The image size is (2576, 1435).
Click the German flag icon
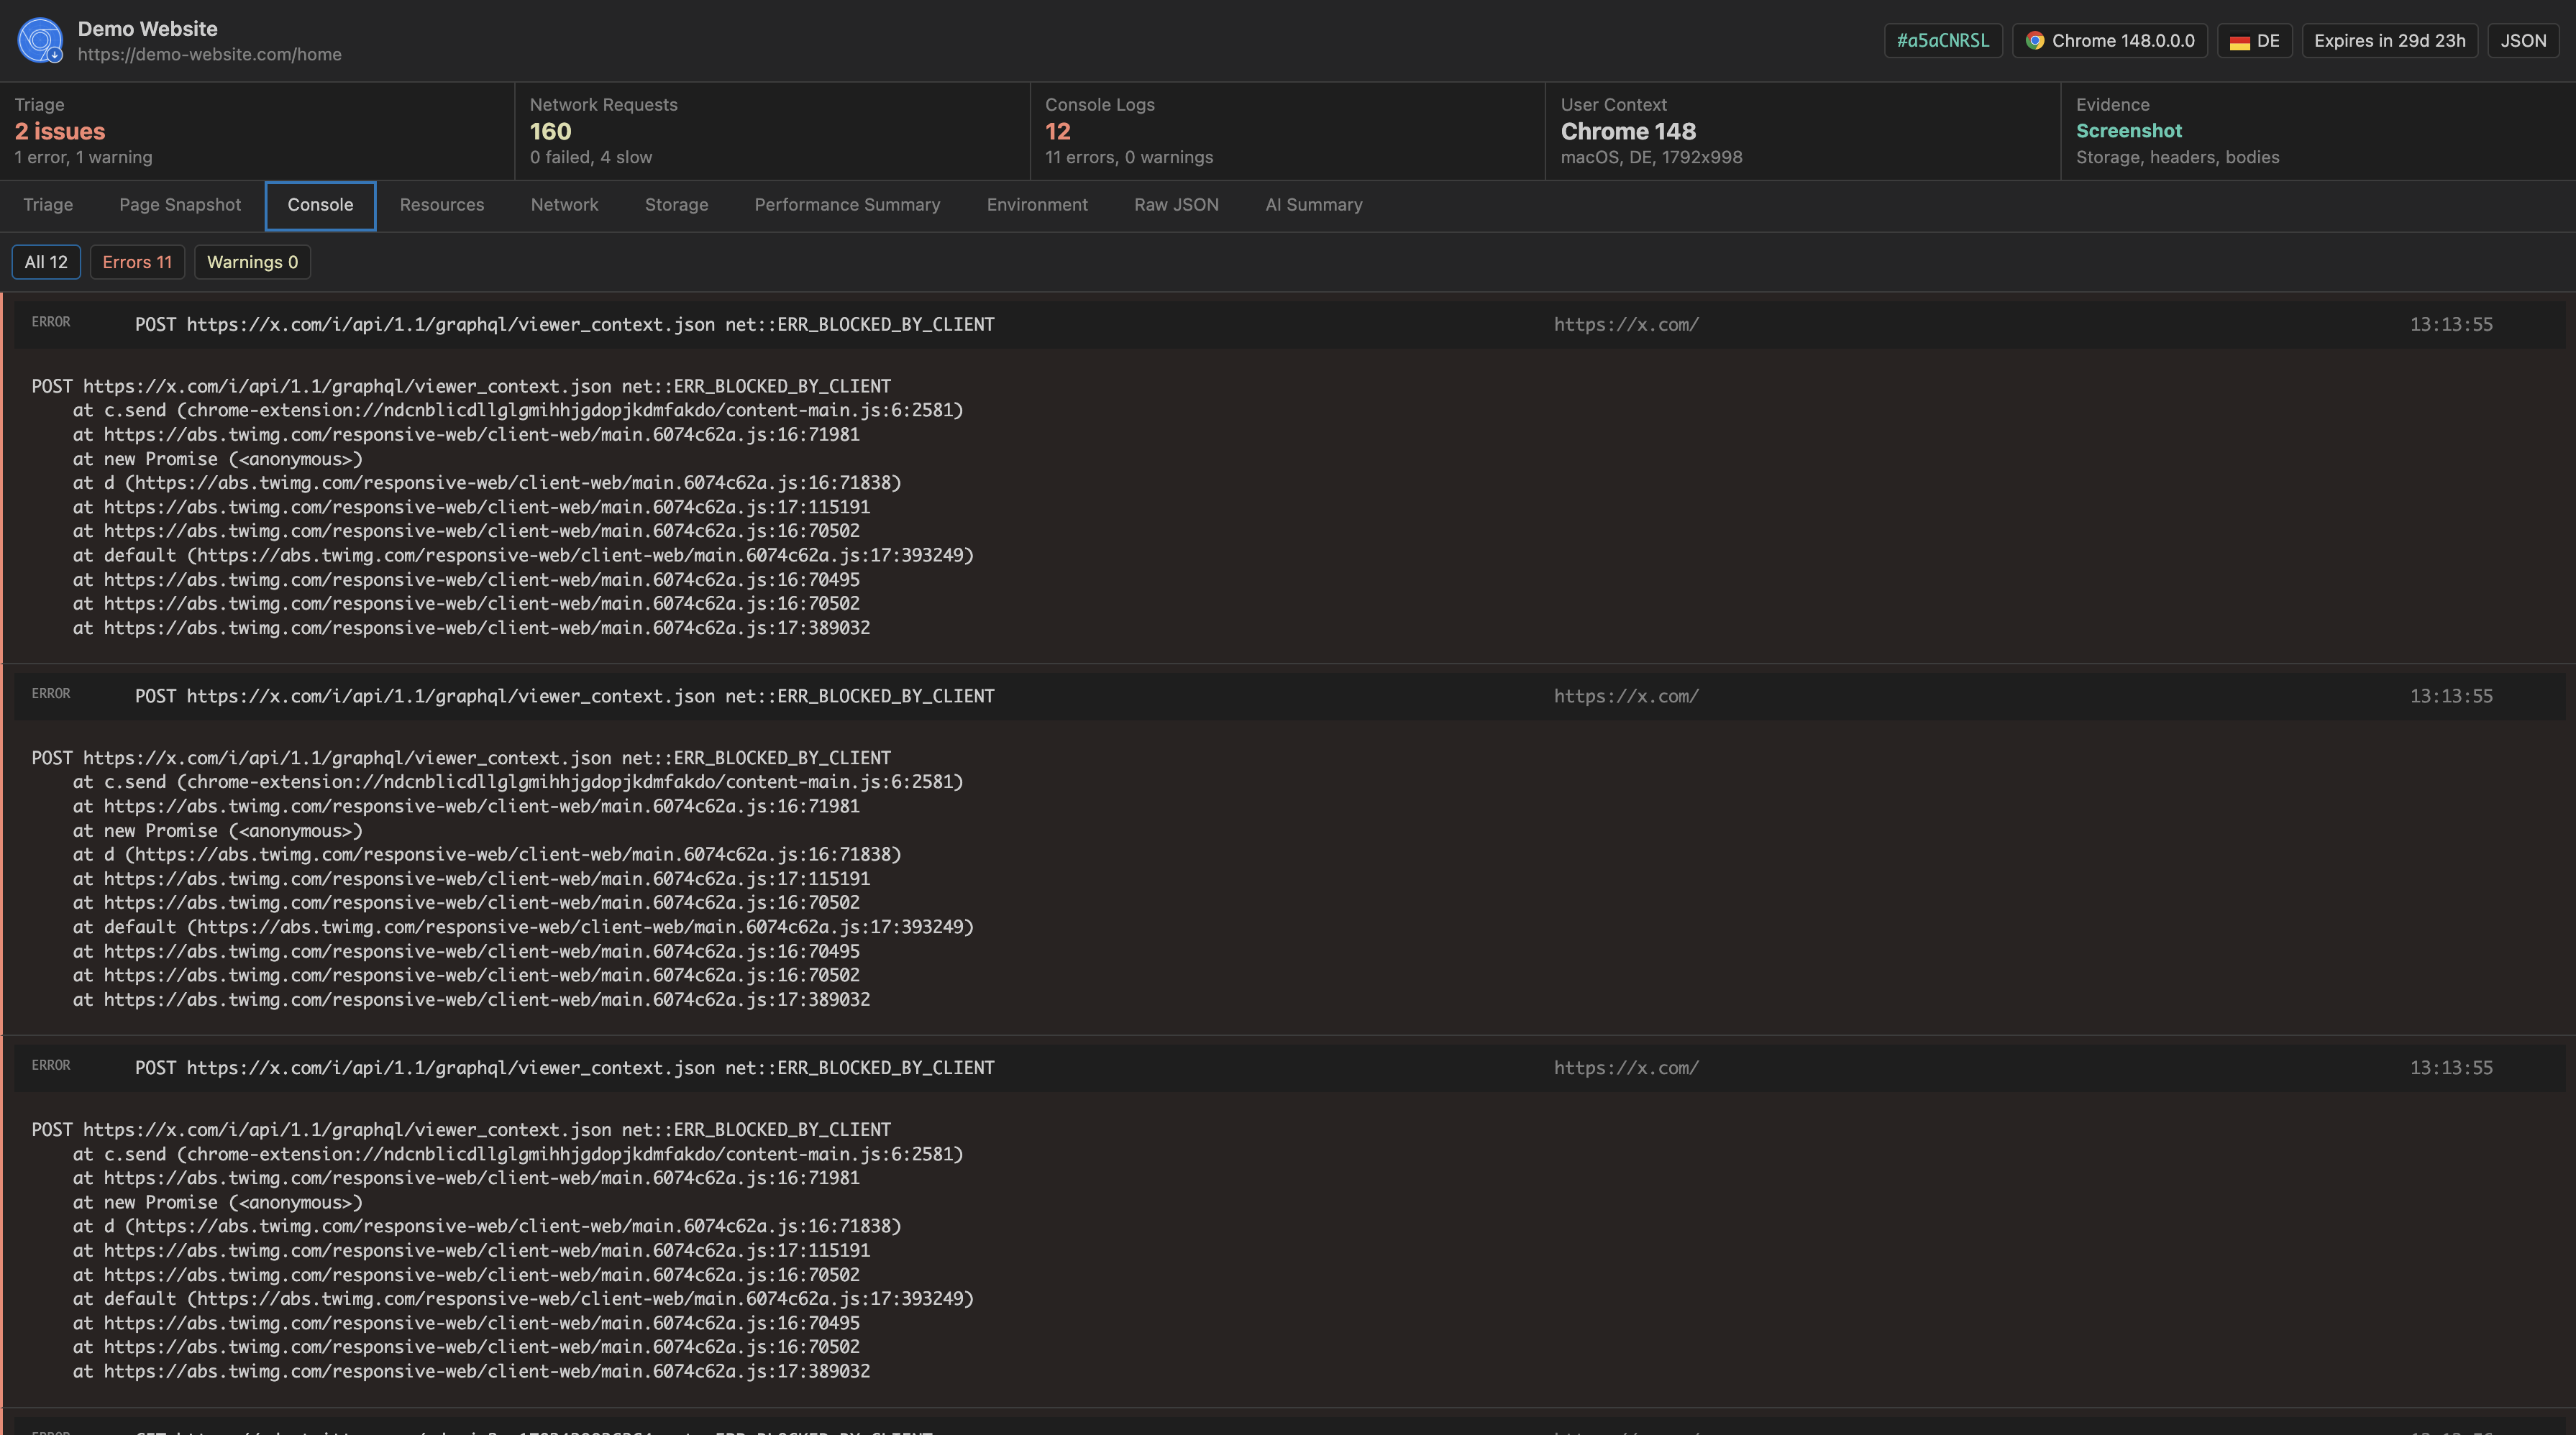coord(2239,42)
